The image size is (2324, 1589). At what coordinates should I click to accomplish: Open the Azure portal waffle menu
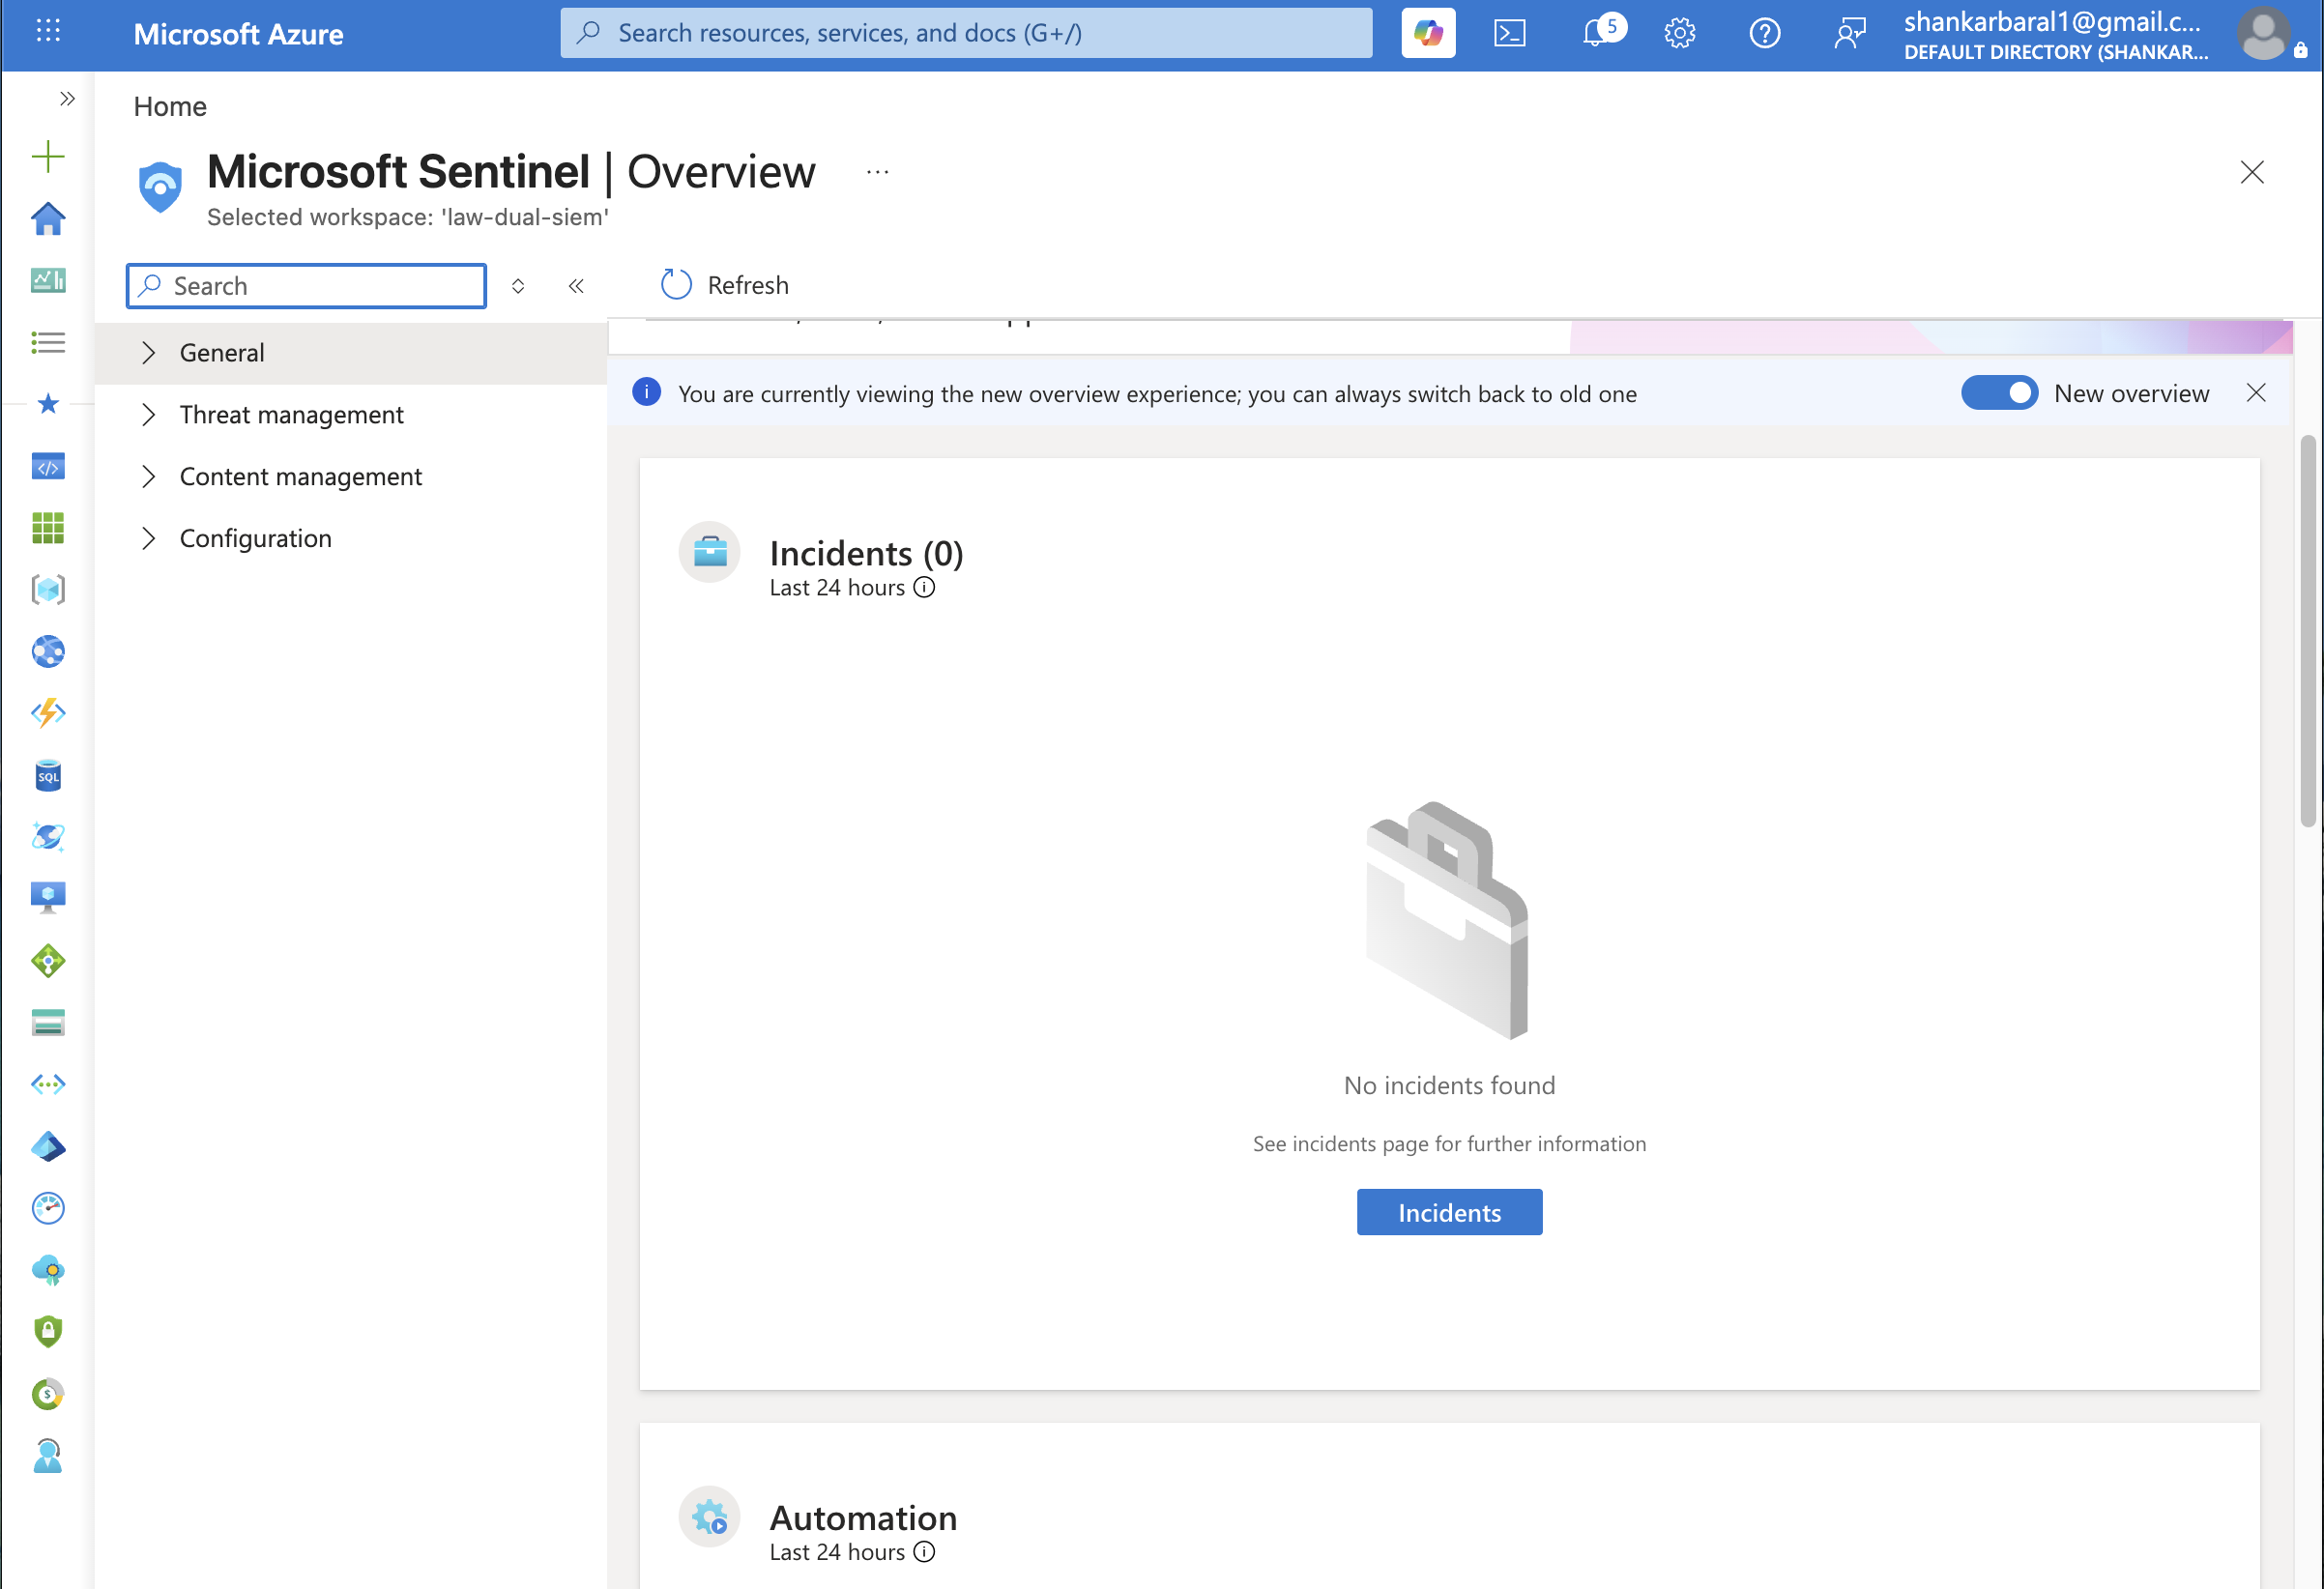click(x=48, y=31)
